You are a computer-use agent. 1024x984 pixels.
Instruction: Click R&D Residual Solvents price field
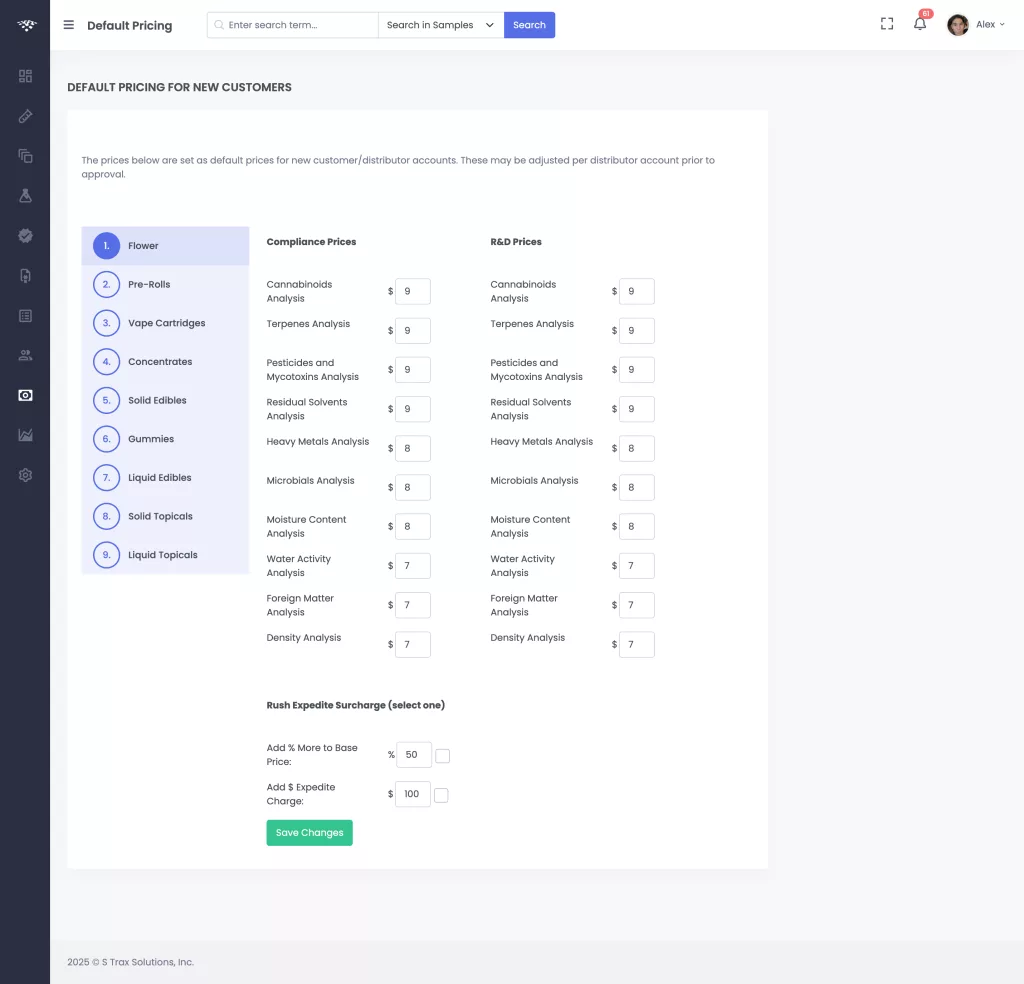coord(637,409)
